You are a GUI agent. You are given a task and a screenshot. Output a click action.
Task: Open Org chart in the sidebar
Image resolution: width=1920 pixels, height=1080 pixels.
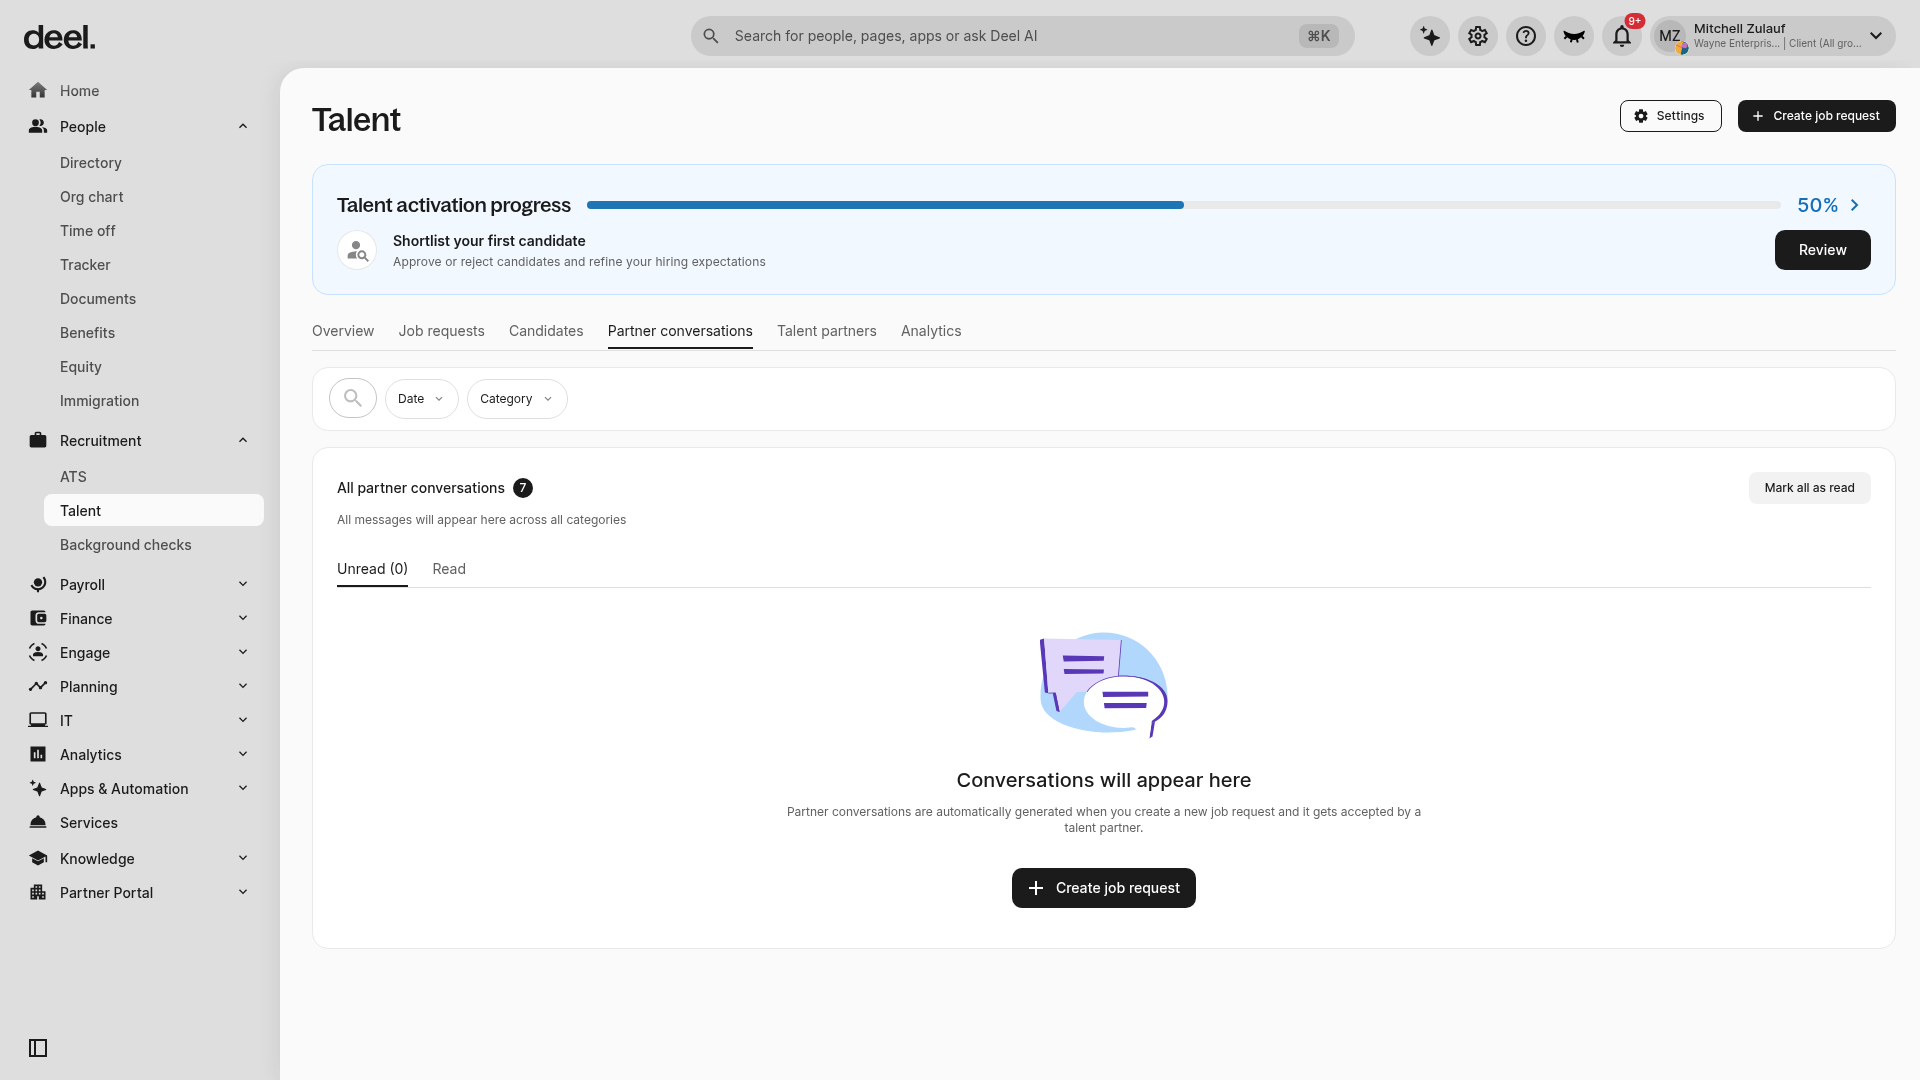[x=92, y=197]
